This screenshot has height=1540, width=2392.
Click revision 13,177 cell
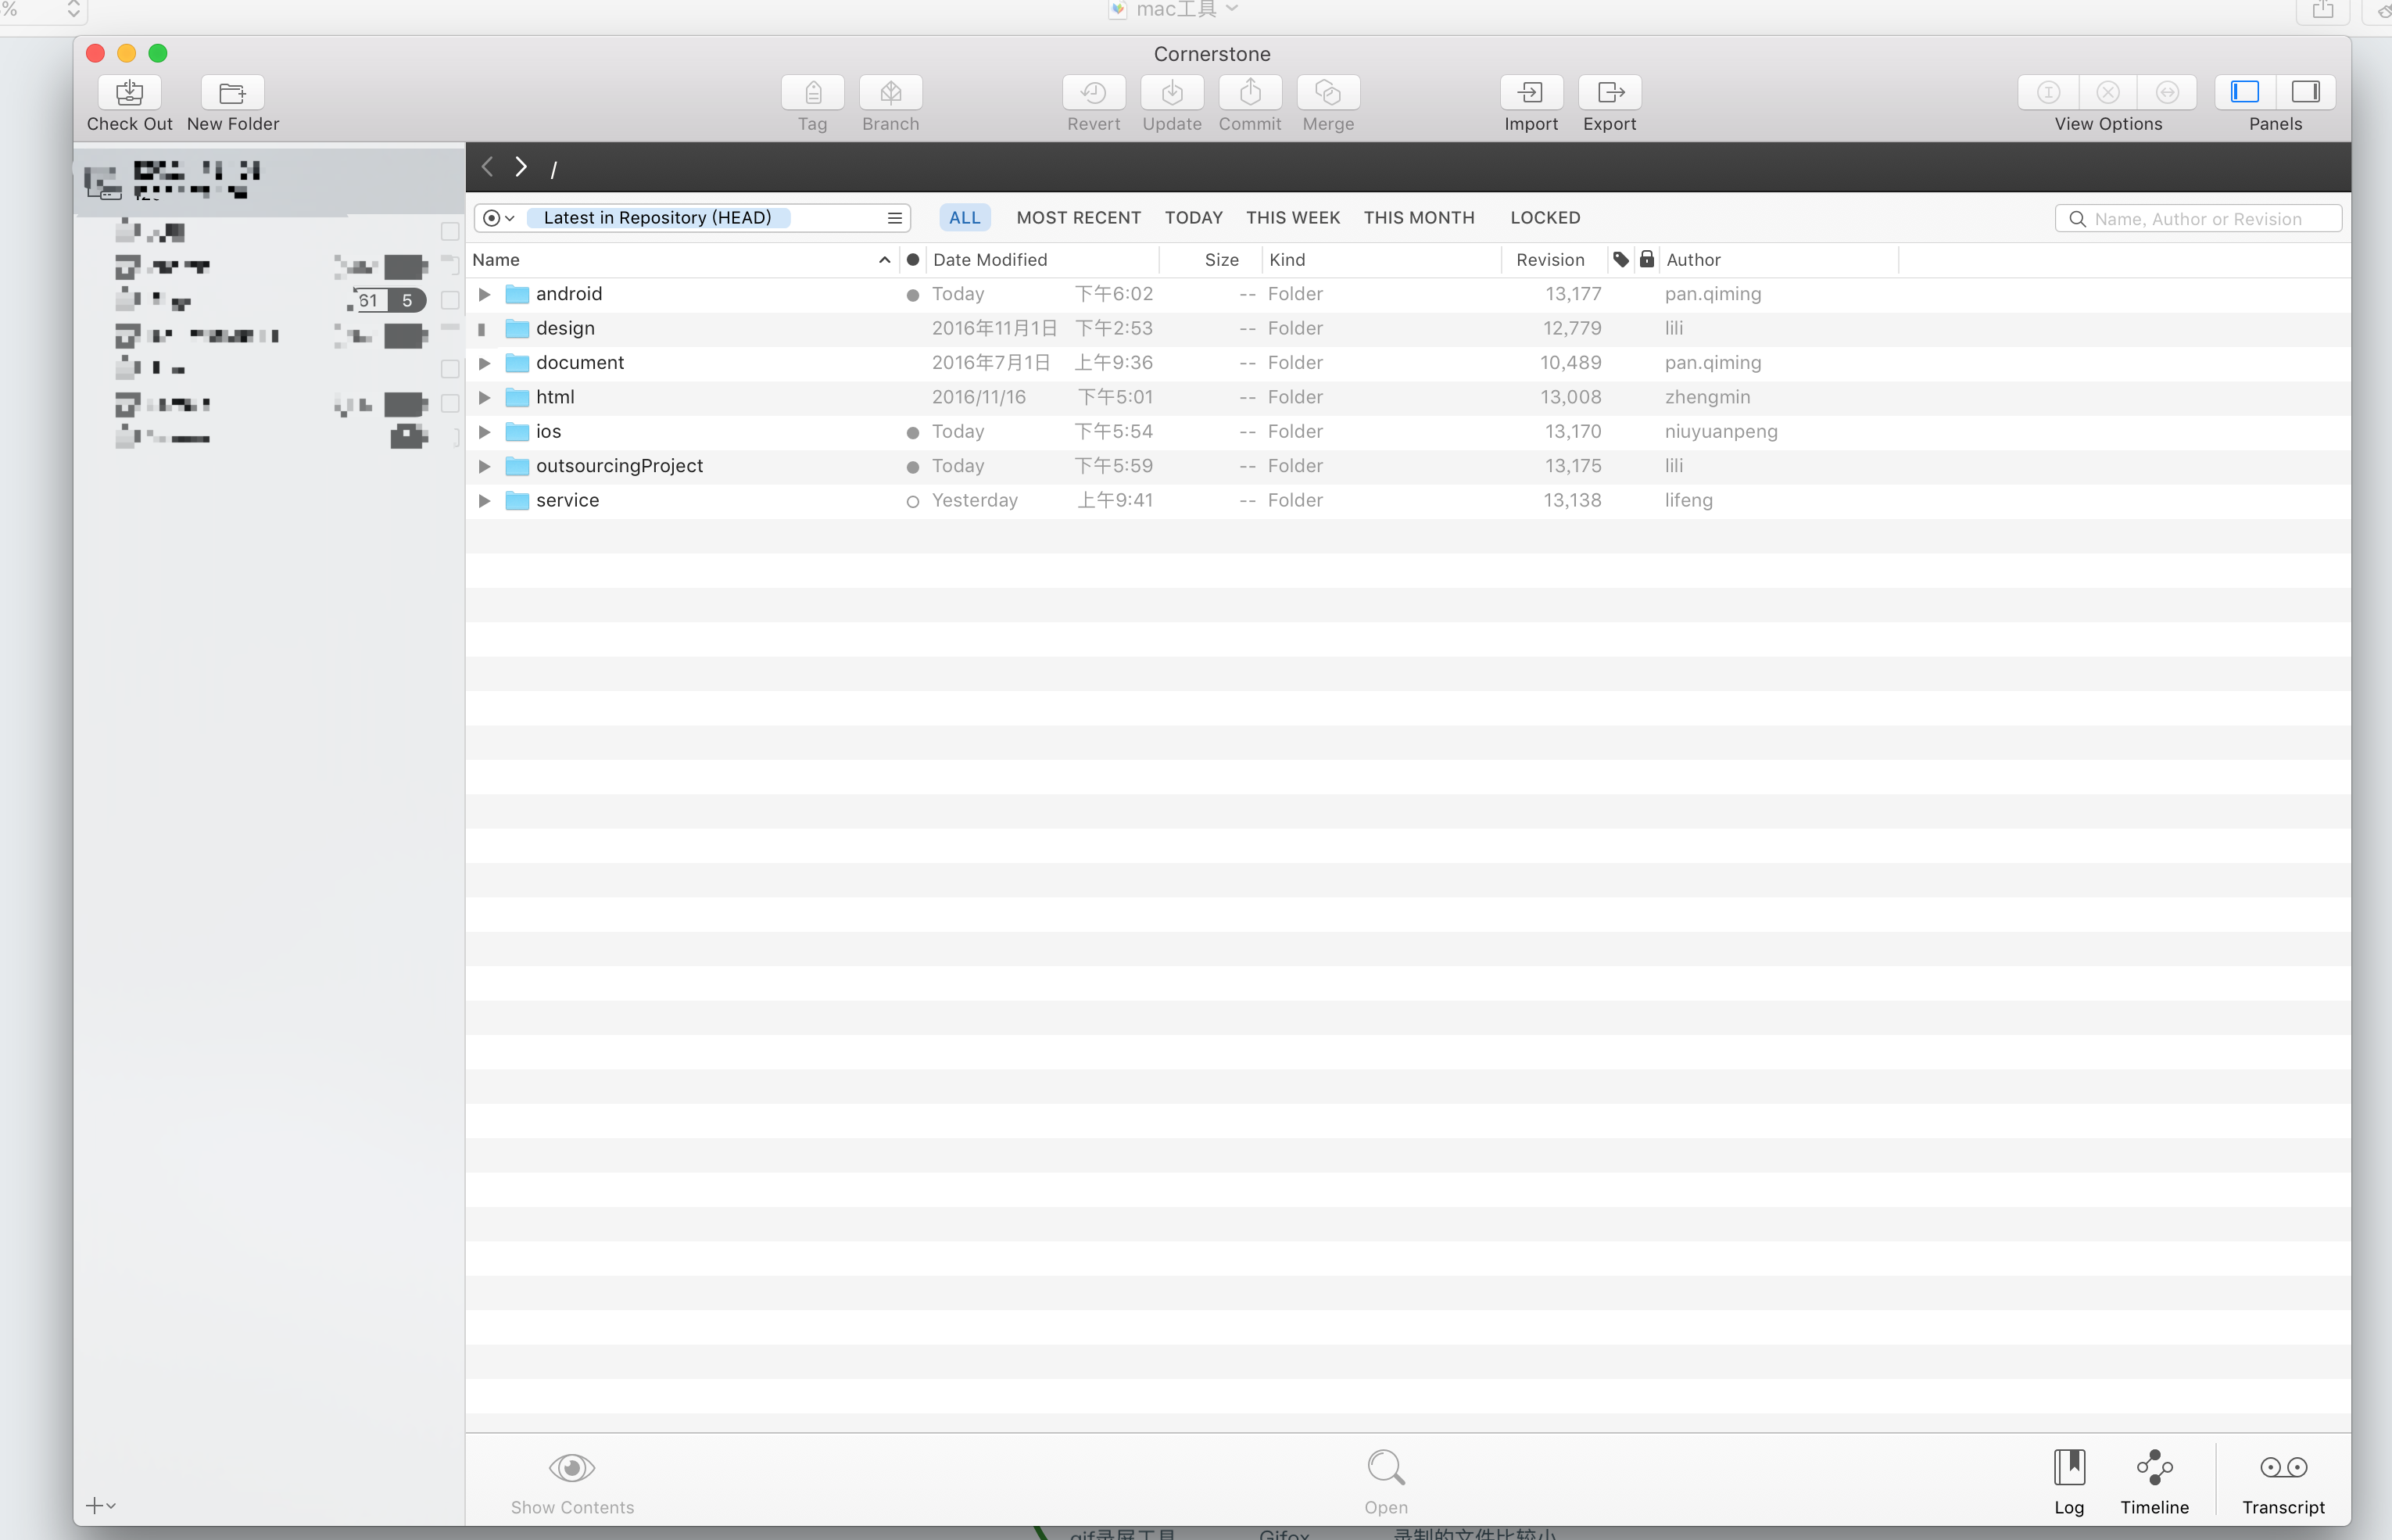coord(1572,294)
